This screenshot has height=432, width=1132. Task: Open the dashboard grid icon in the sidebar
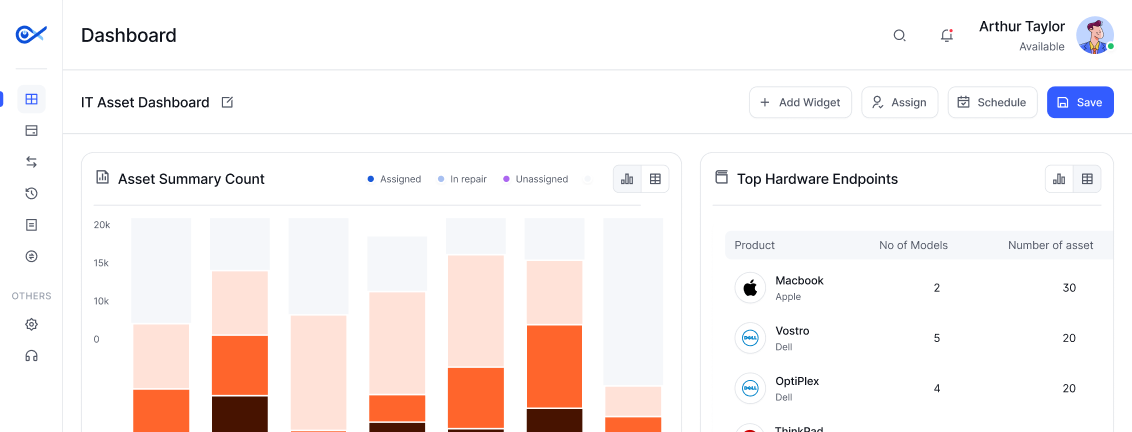click(x=31, y=99)
